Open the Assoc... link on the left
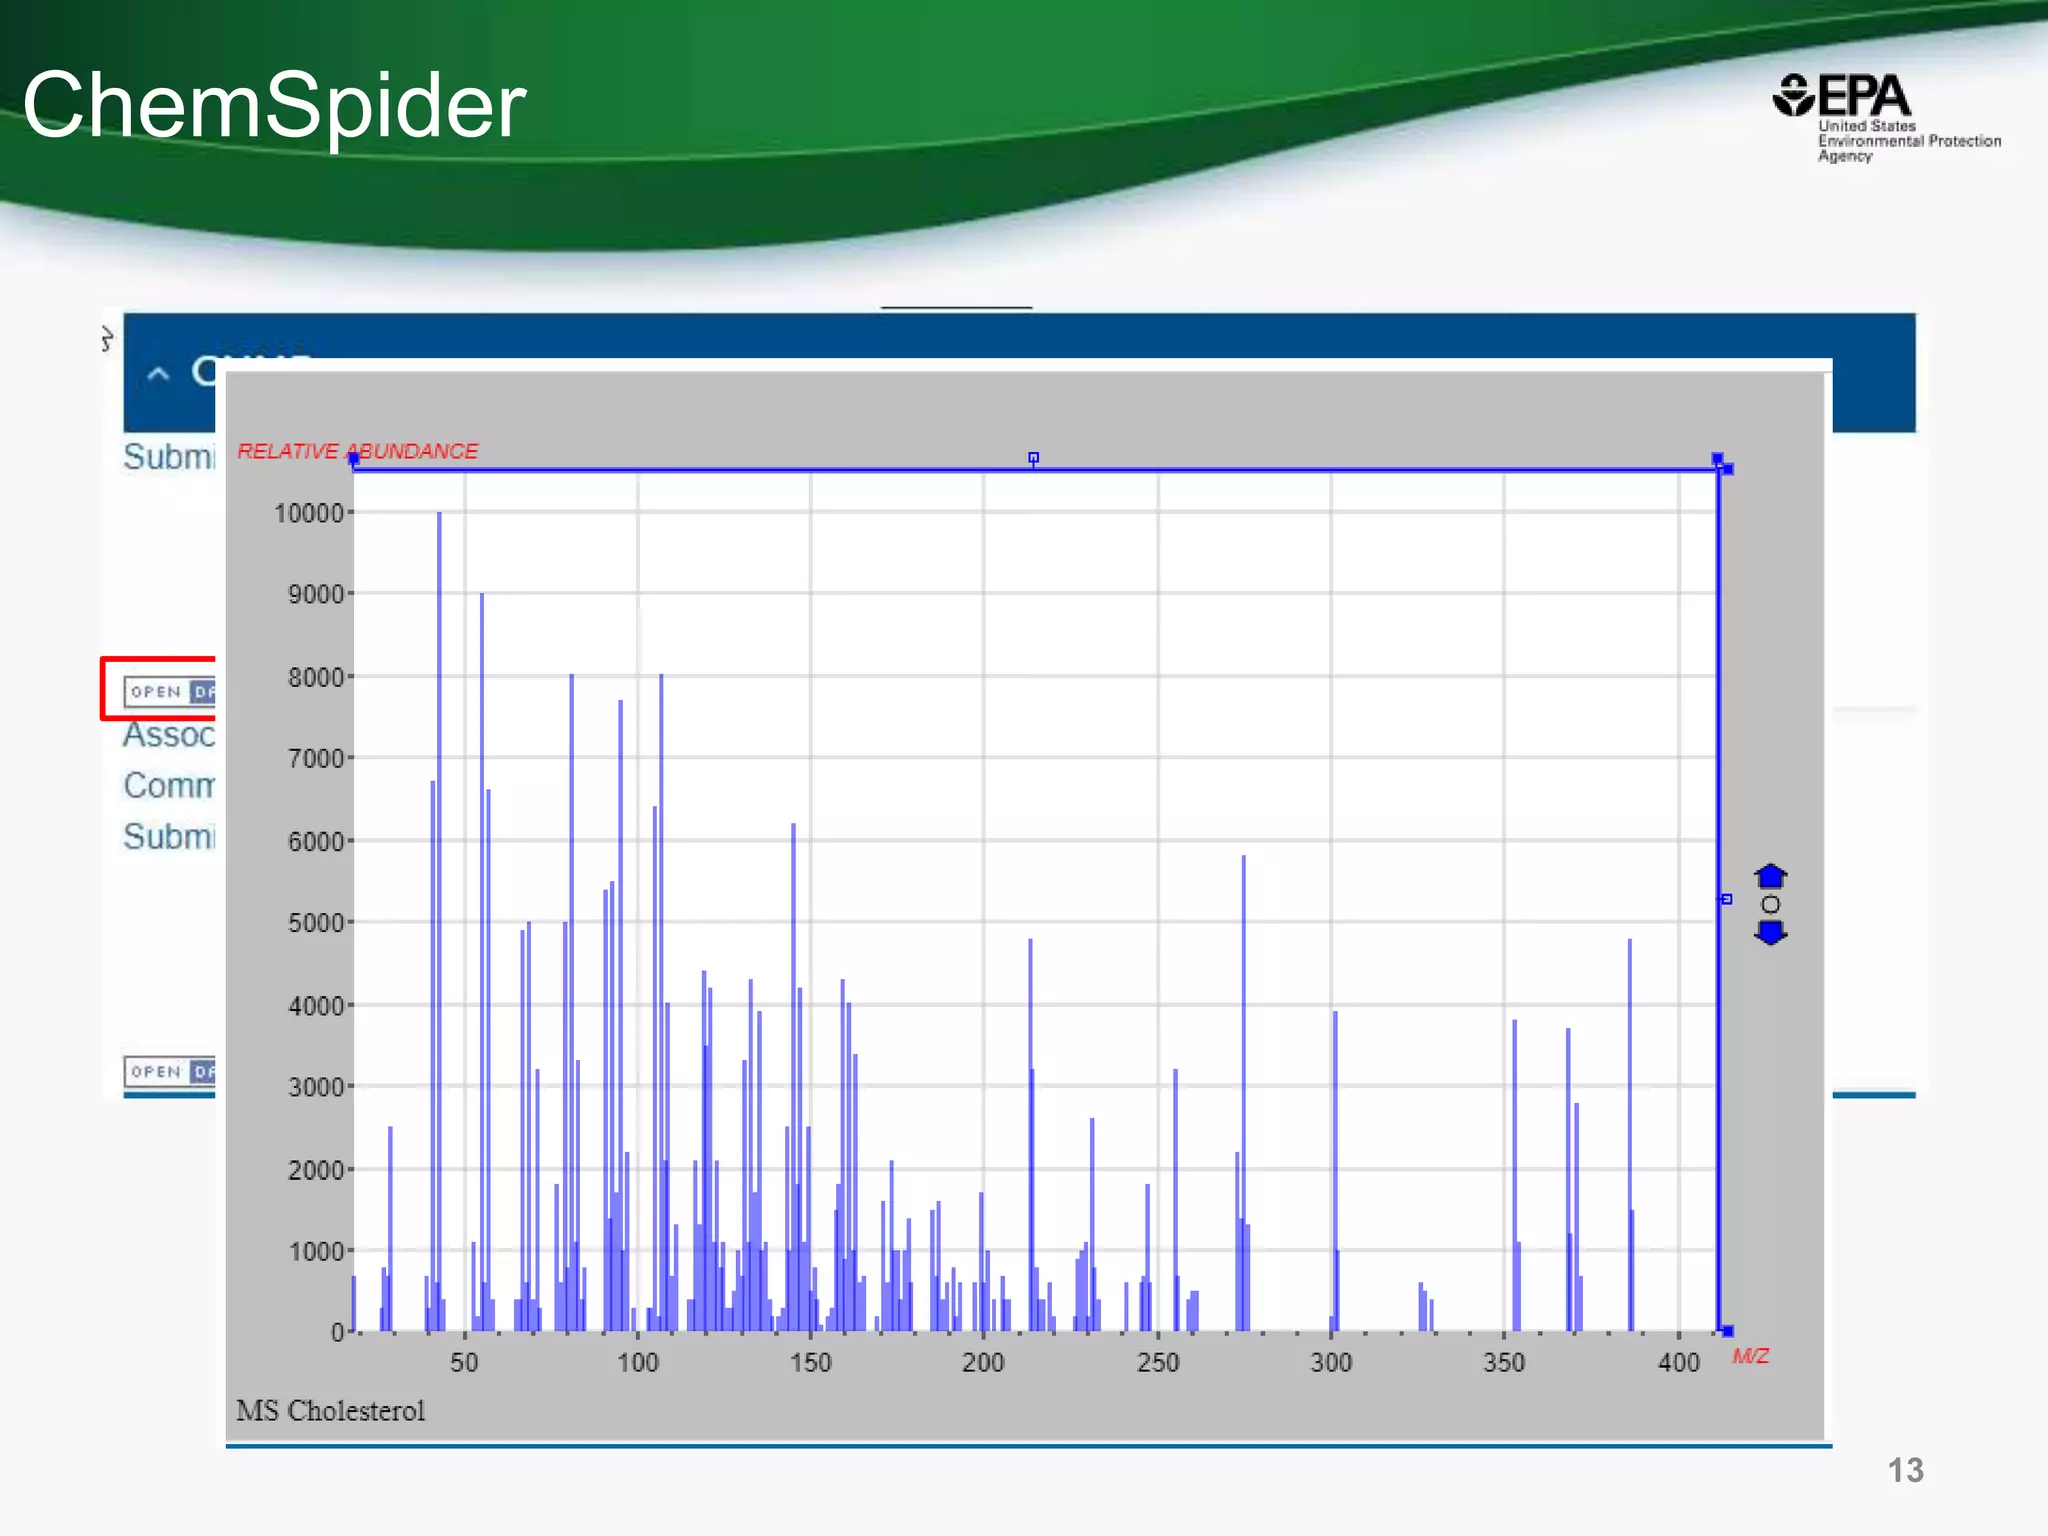Screen dimensions: 2048x1536 (169, 735)
